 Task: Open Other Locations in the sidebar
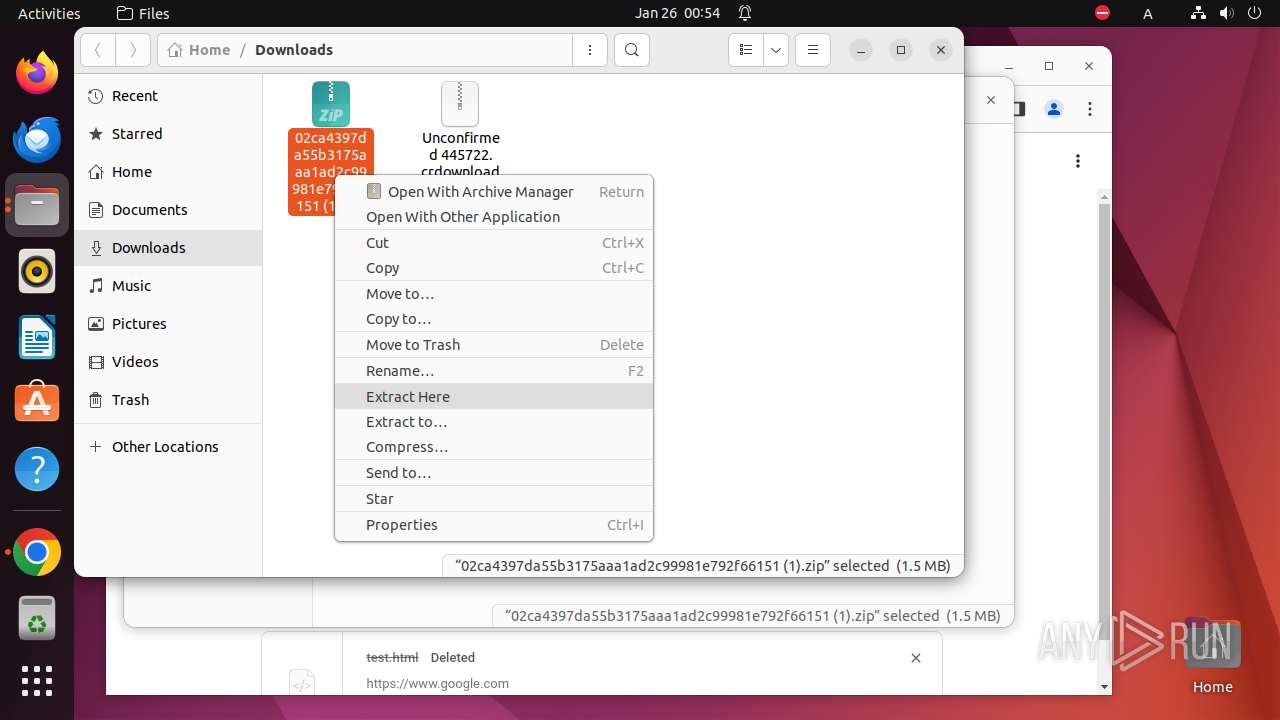[x=168, y=447]
